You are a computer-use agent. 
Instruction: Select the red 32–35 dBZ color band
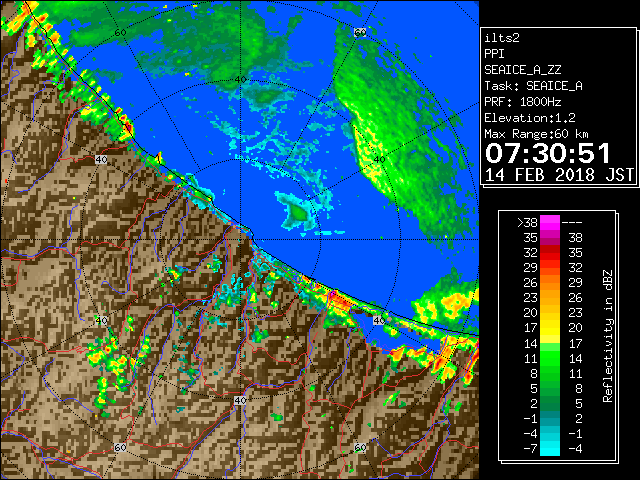(x=550, y=253)
